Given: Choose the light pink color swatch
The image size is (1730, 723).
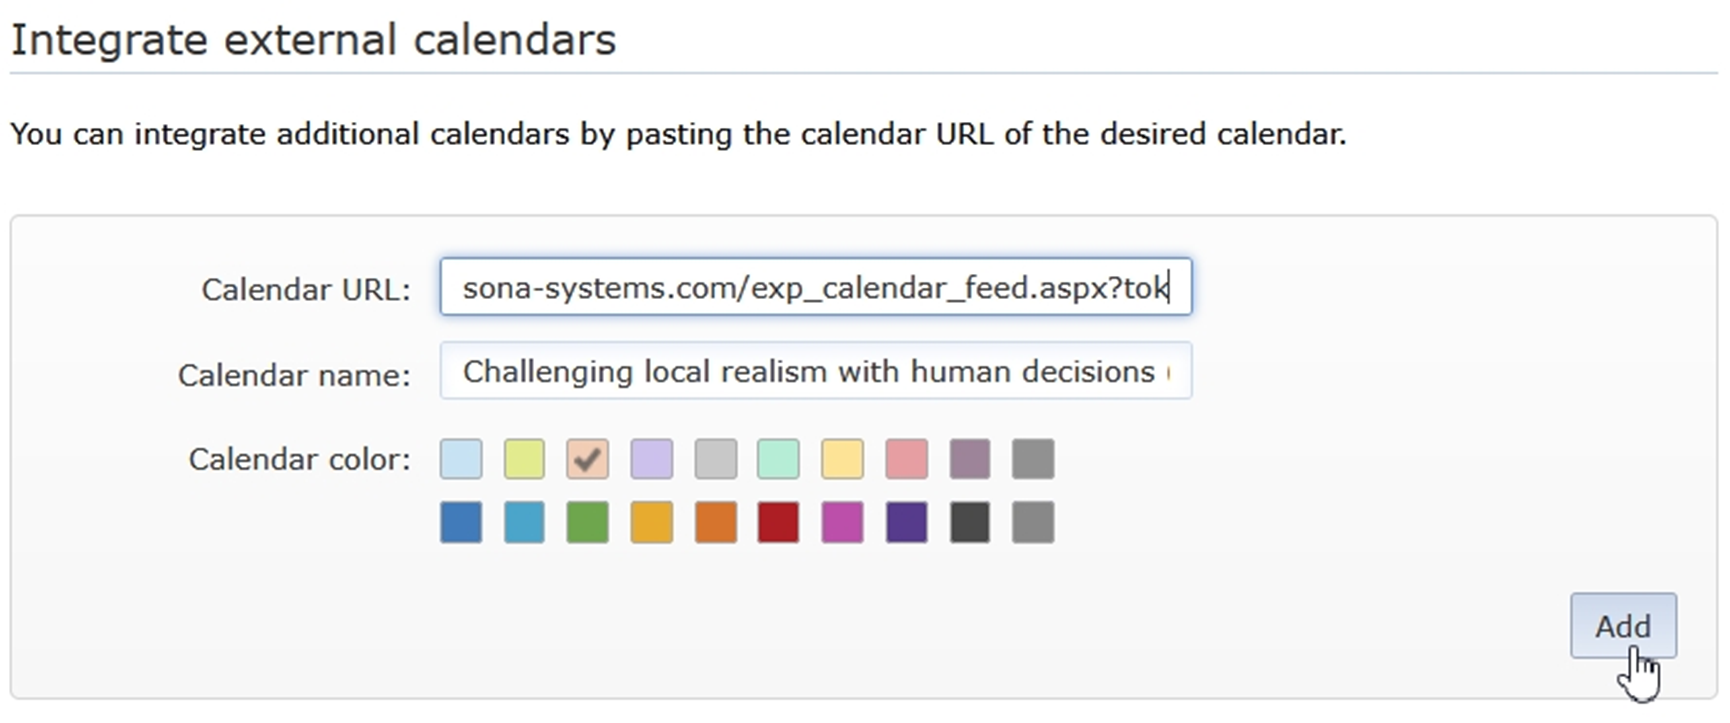Looking at the screenshot, I should coord(906,459).
